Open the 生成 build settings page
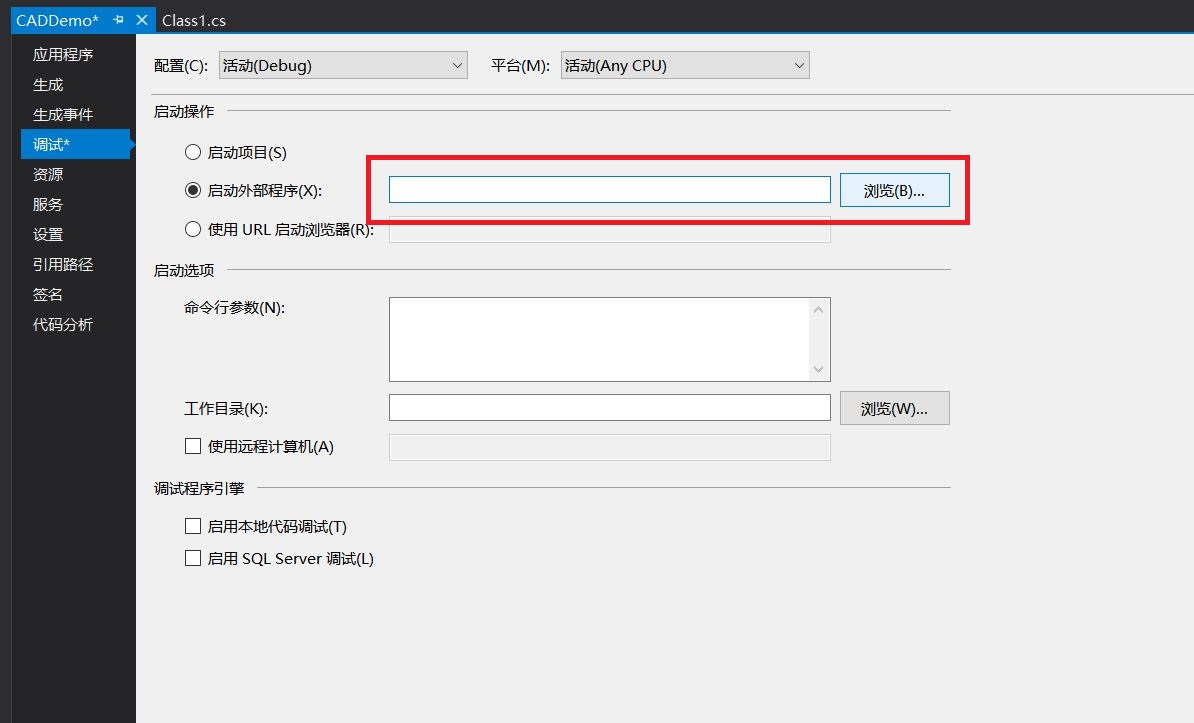This screenshot has height=723, width=1194. click(47, 84)
